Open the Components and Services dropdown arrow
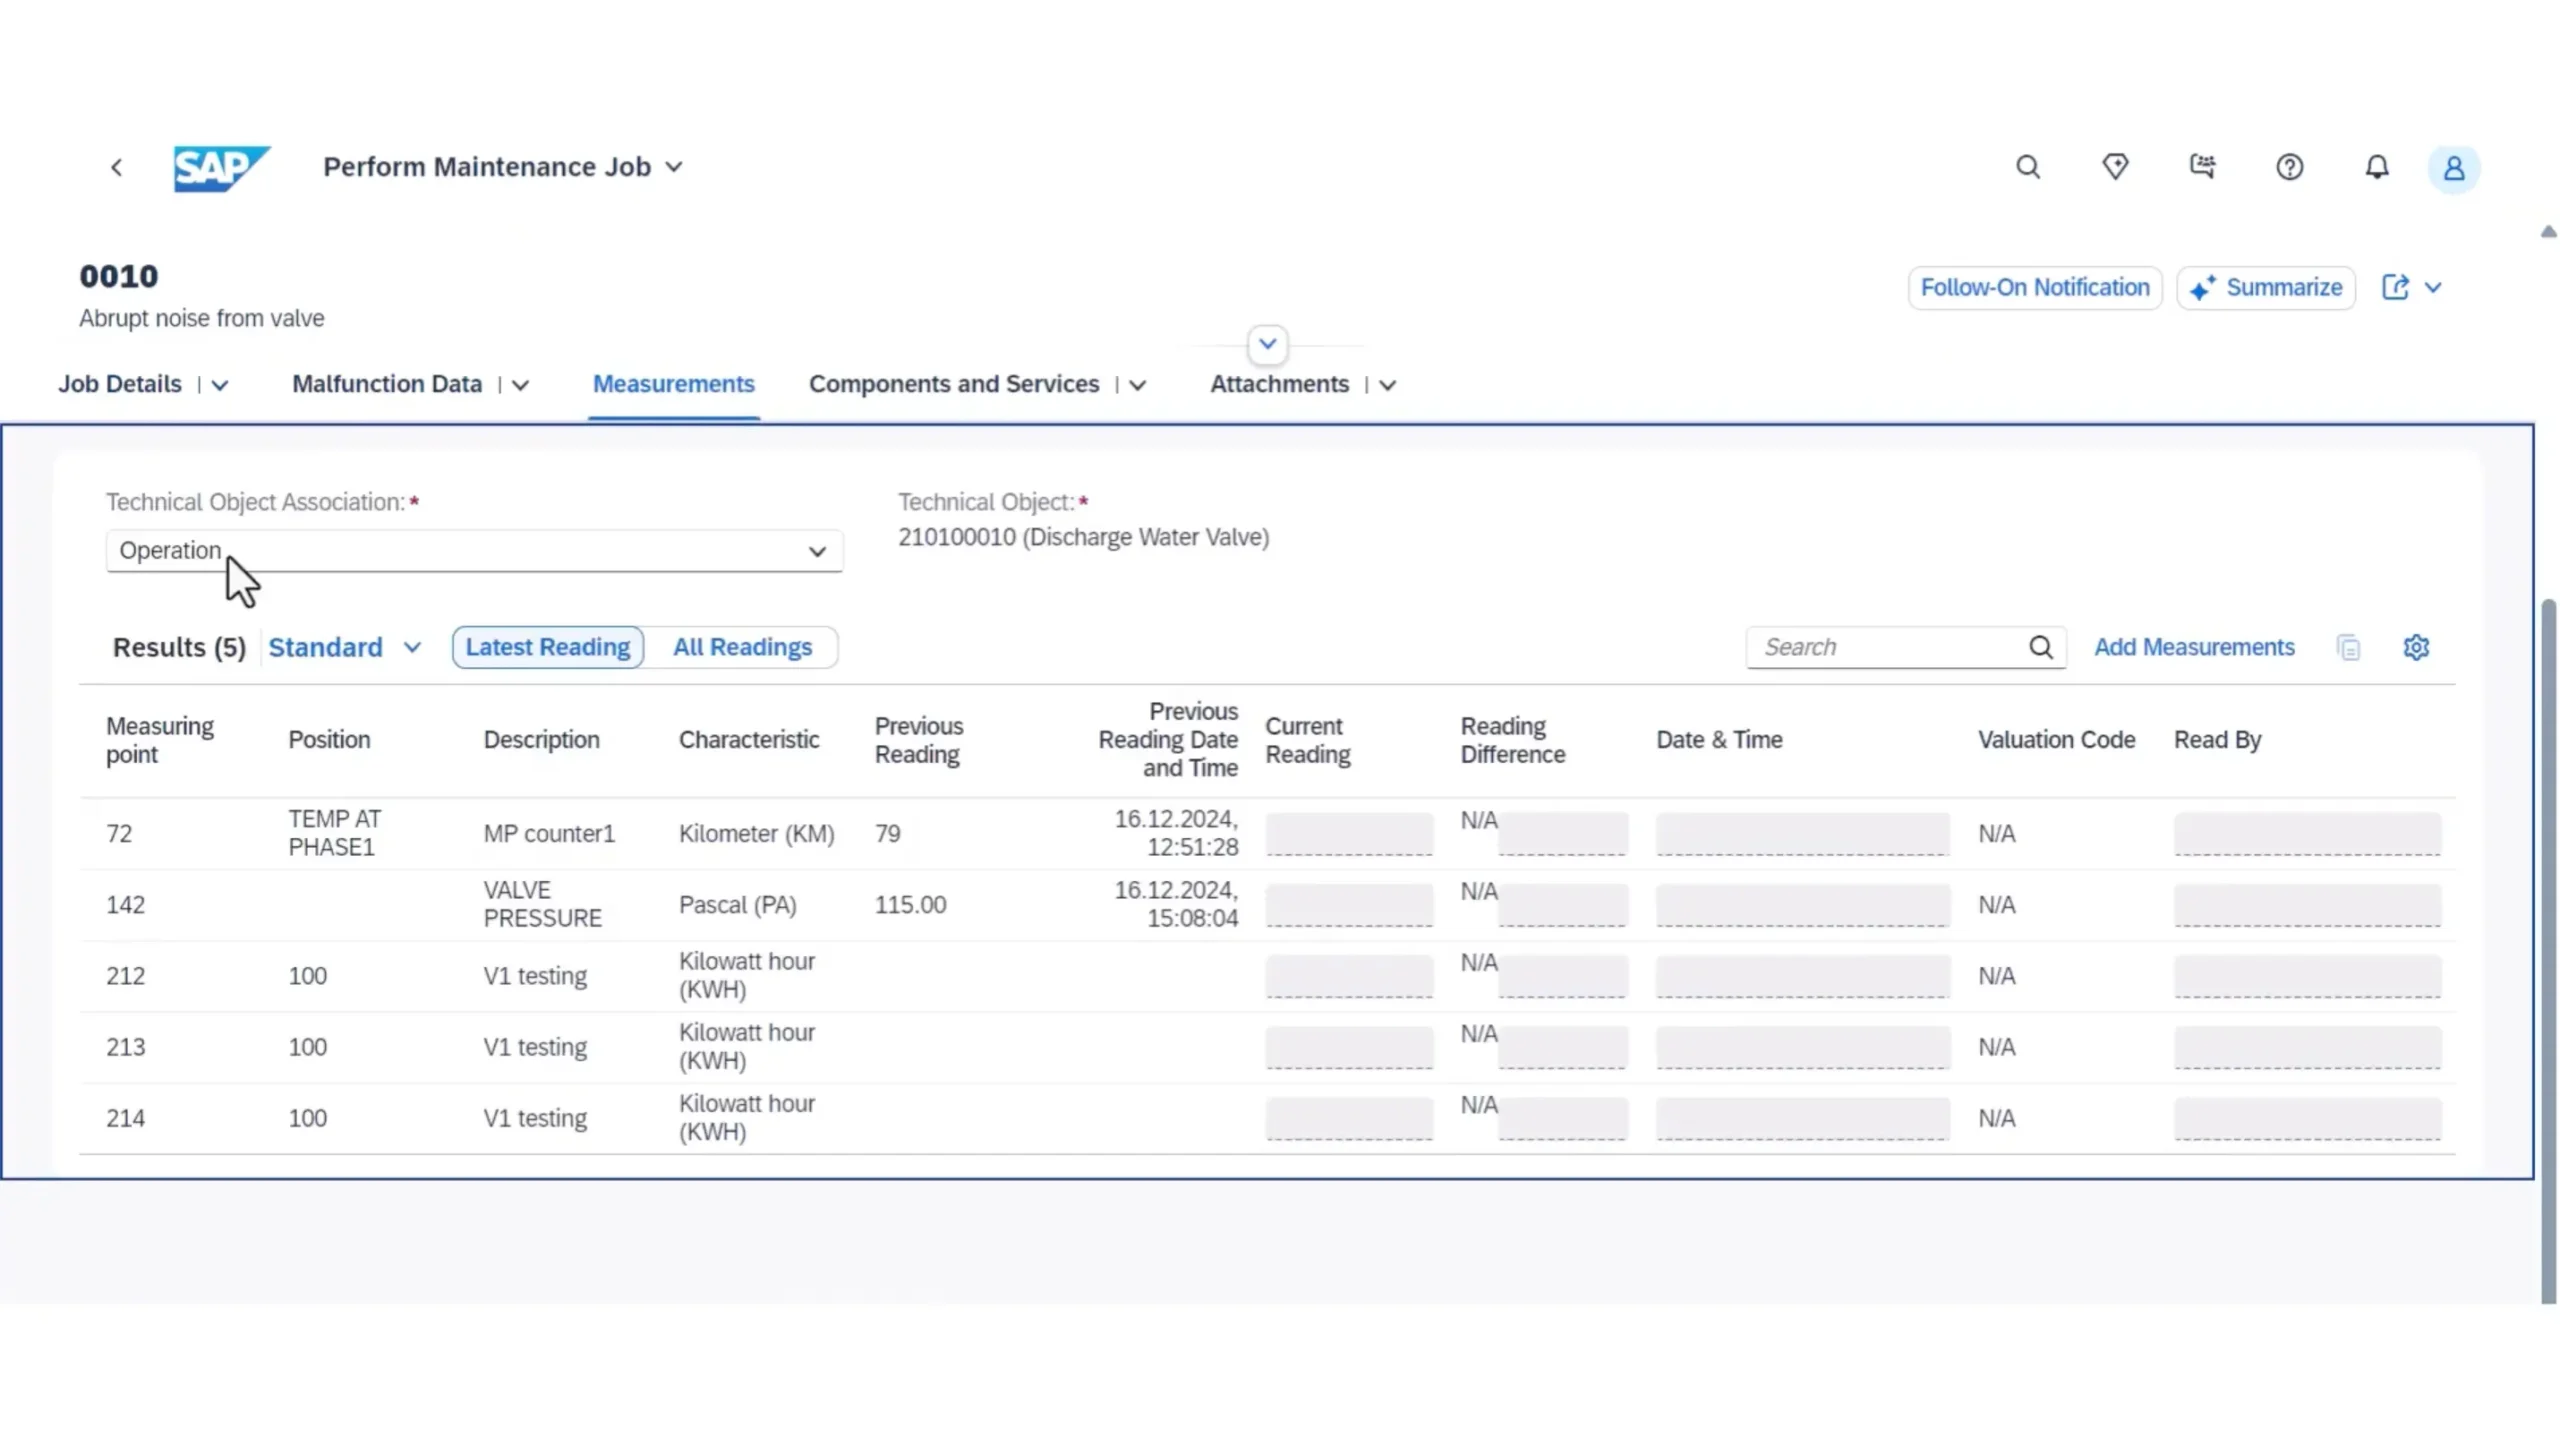This screenshot has width=2560, height=1438. click(1137, 385)
